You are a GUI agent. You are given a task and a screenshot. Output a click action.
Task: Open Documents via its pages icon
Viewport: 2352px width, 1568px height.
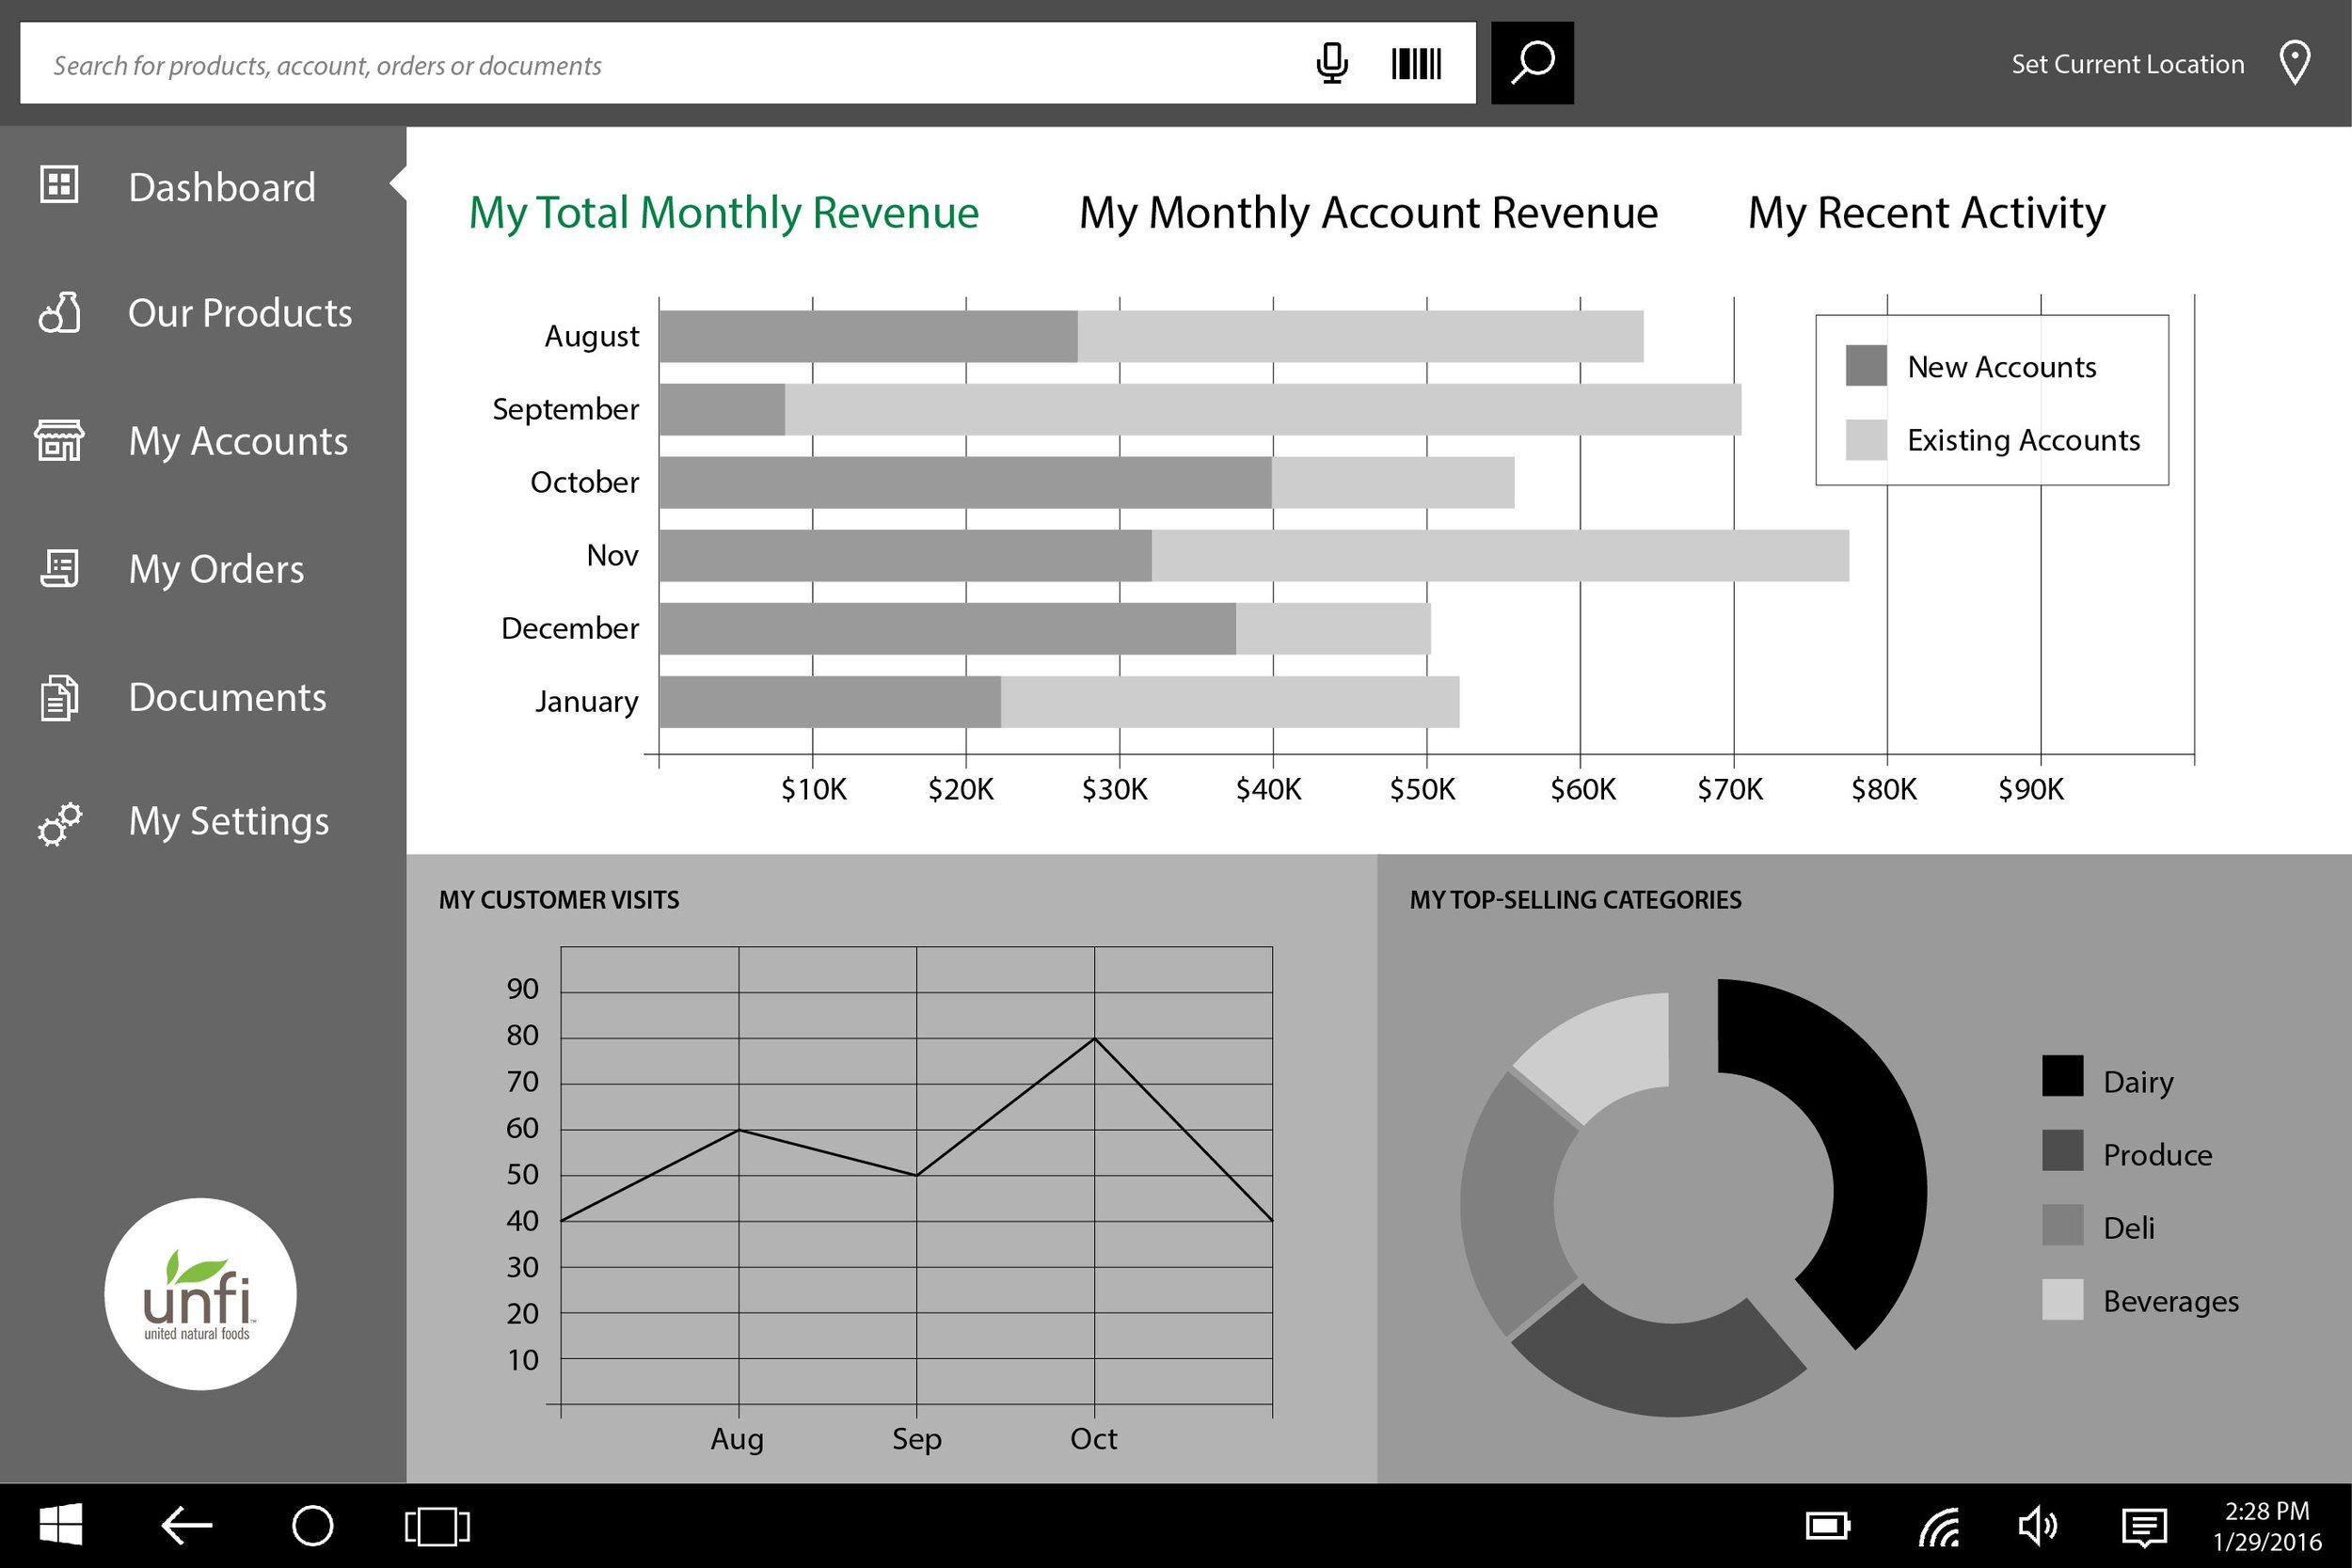point(58,697)
